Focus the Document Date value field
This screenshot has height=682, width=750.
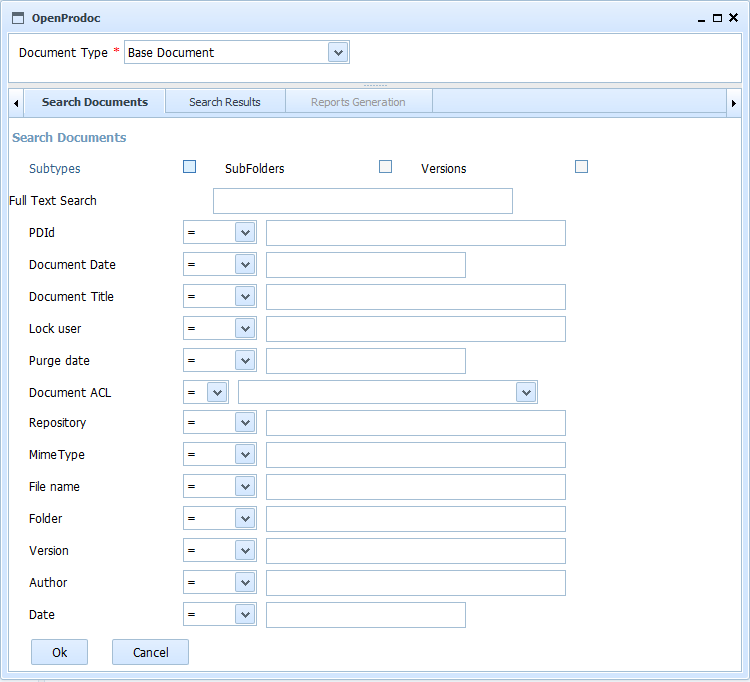[366, 265]
